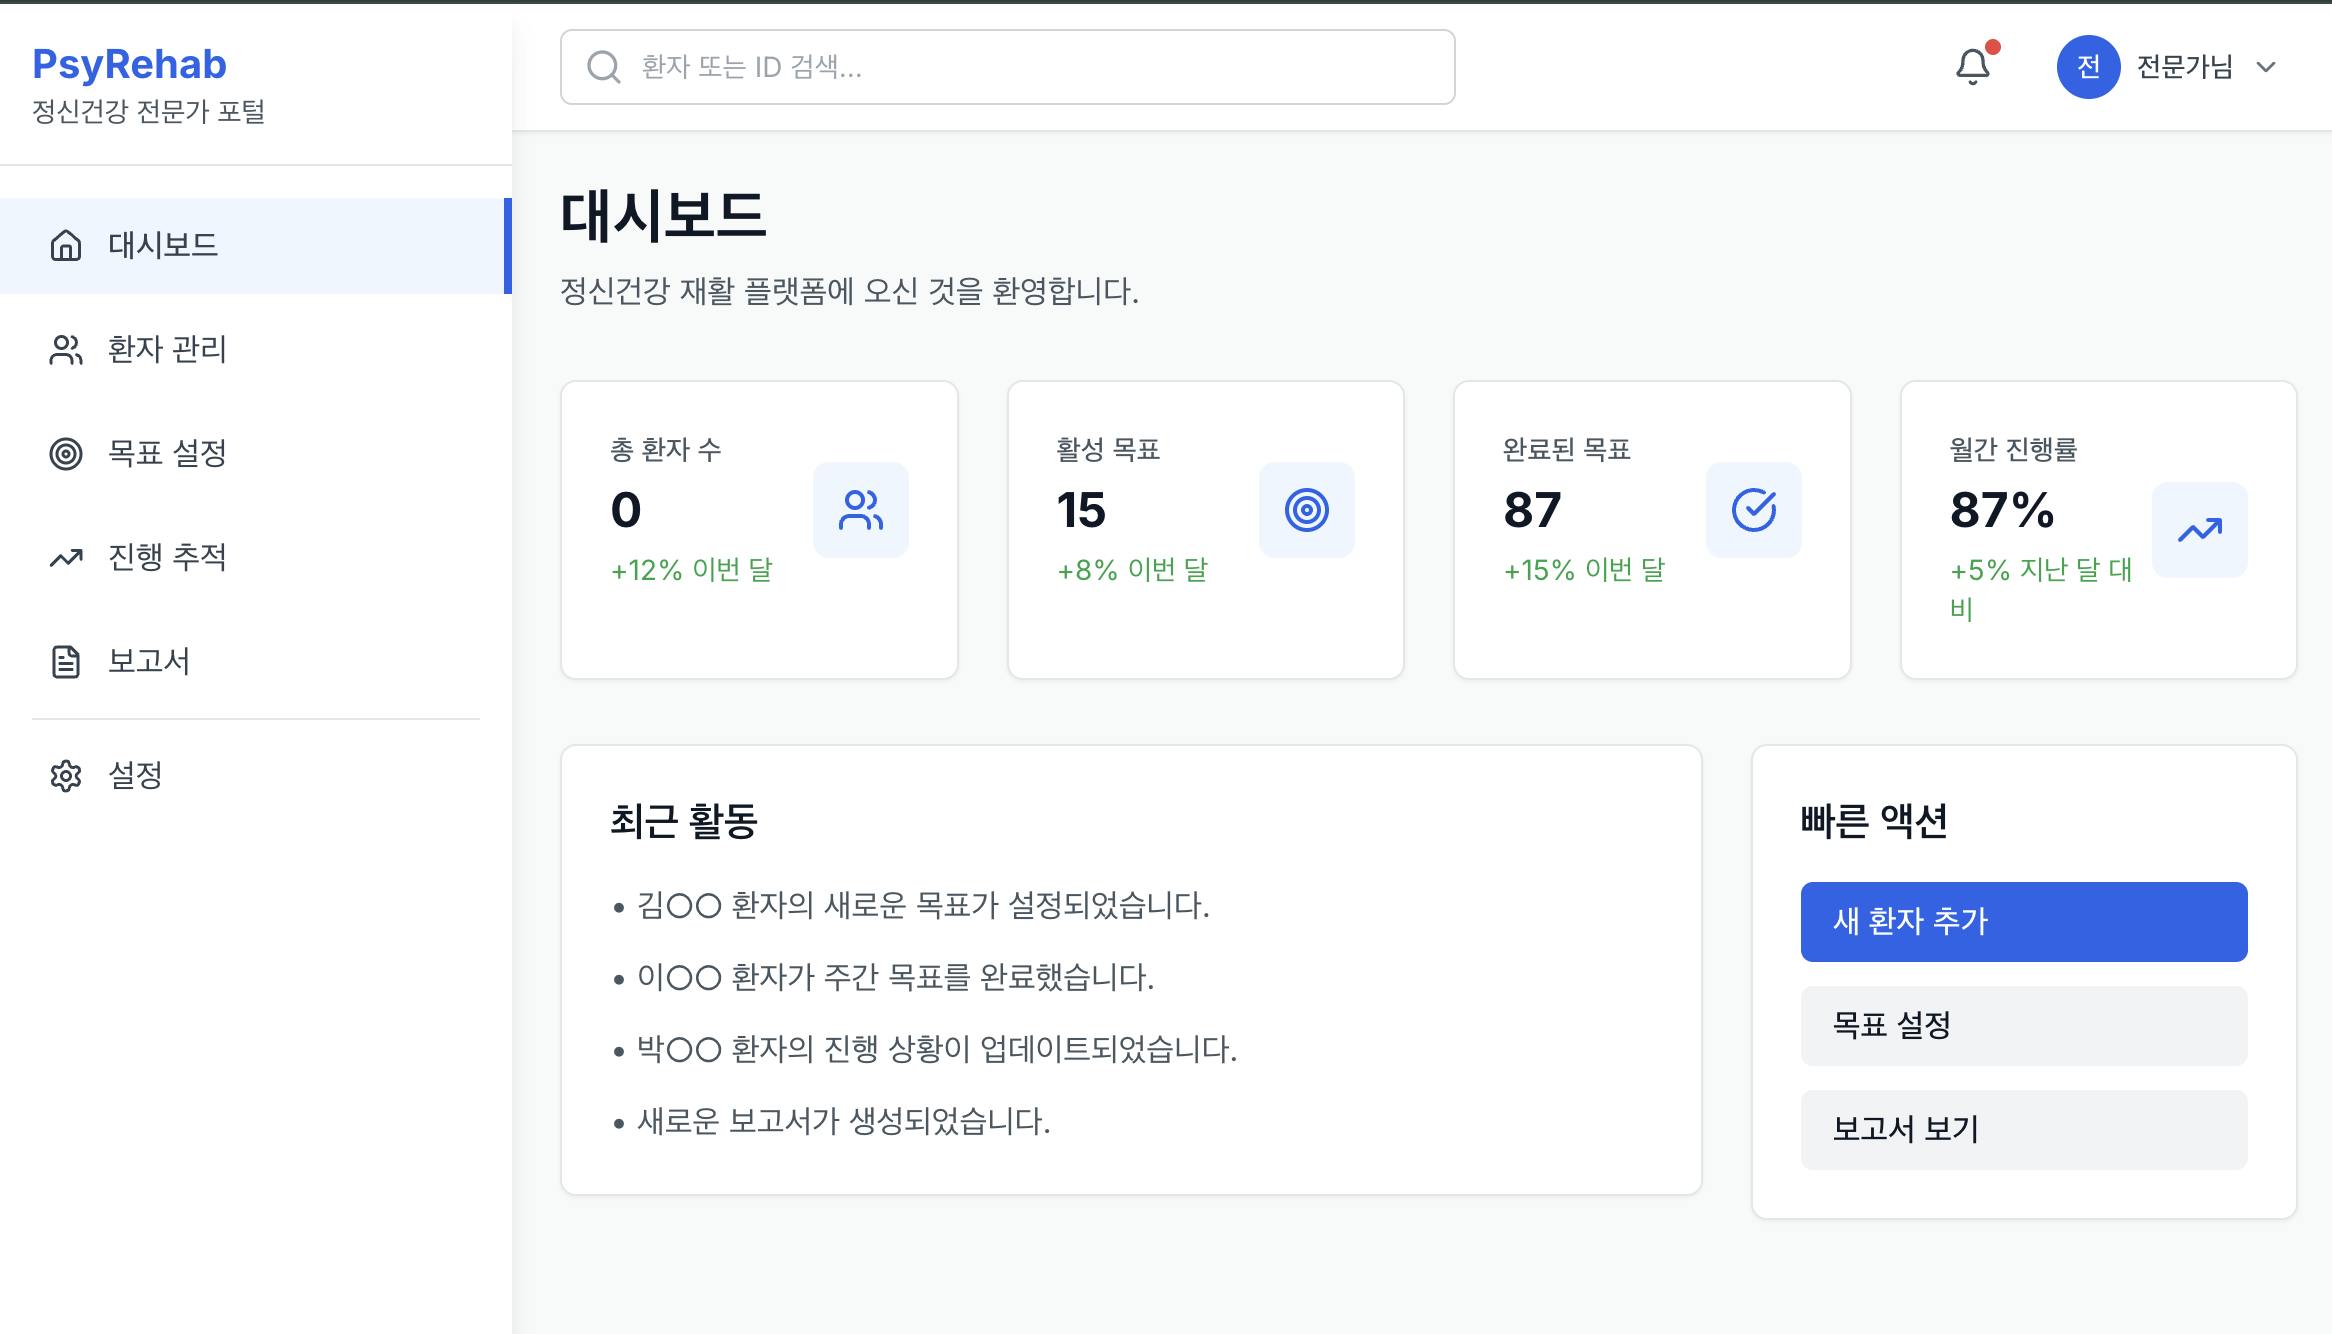
Task: Click the 활성 목표 value 15
Action: [1081, 510]
